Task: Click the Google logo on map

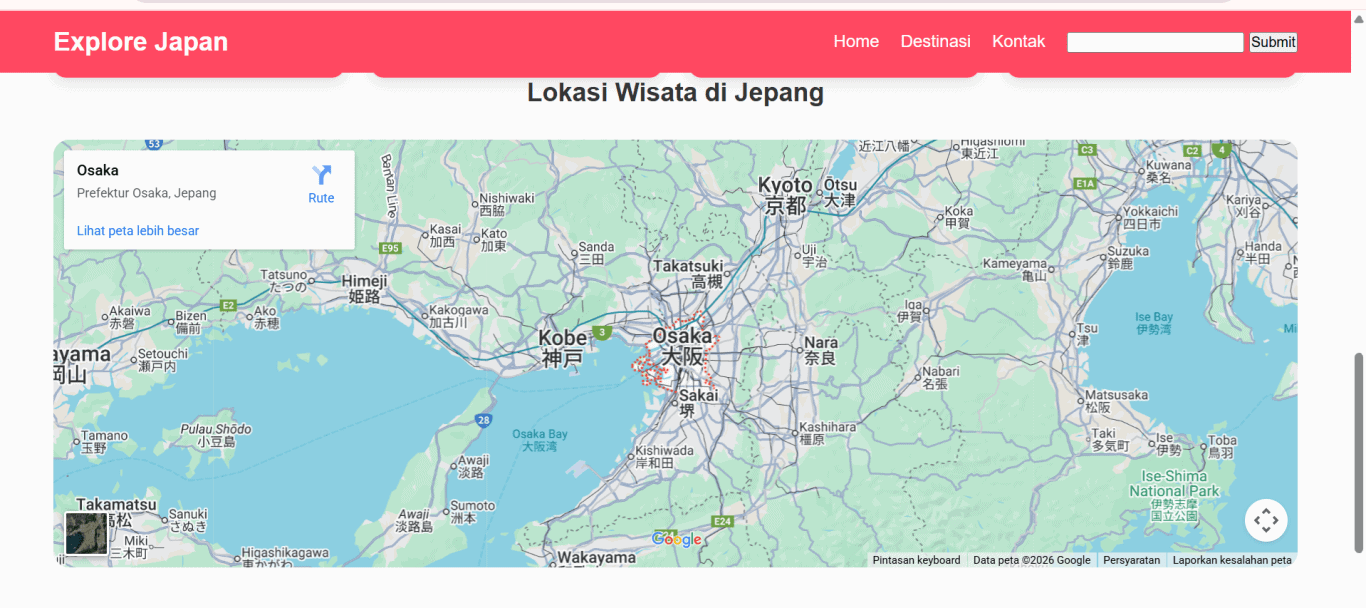Action: [x=677, y=540]
